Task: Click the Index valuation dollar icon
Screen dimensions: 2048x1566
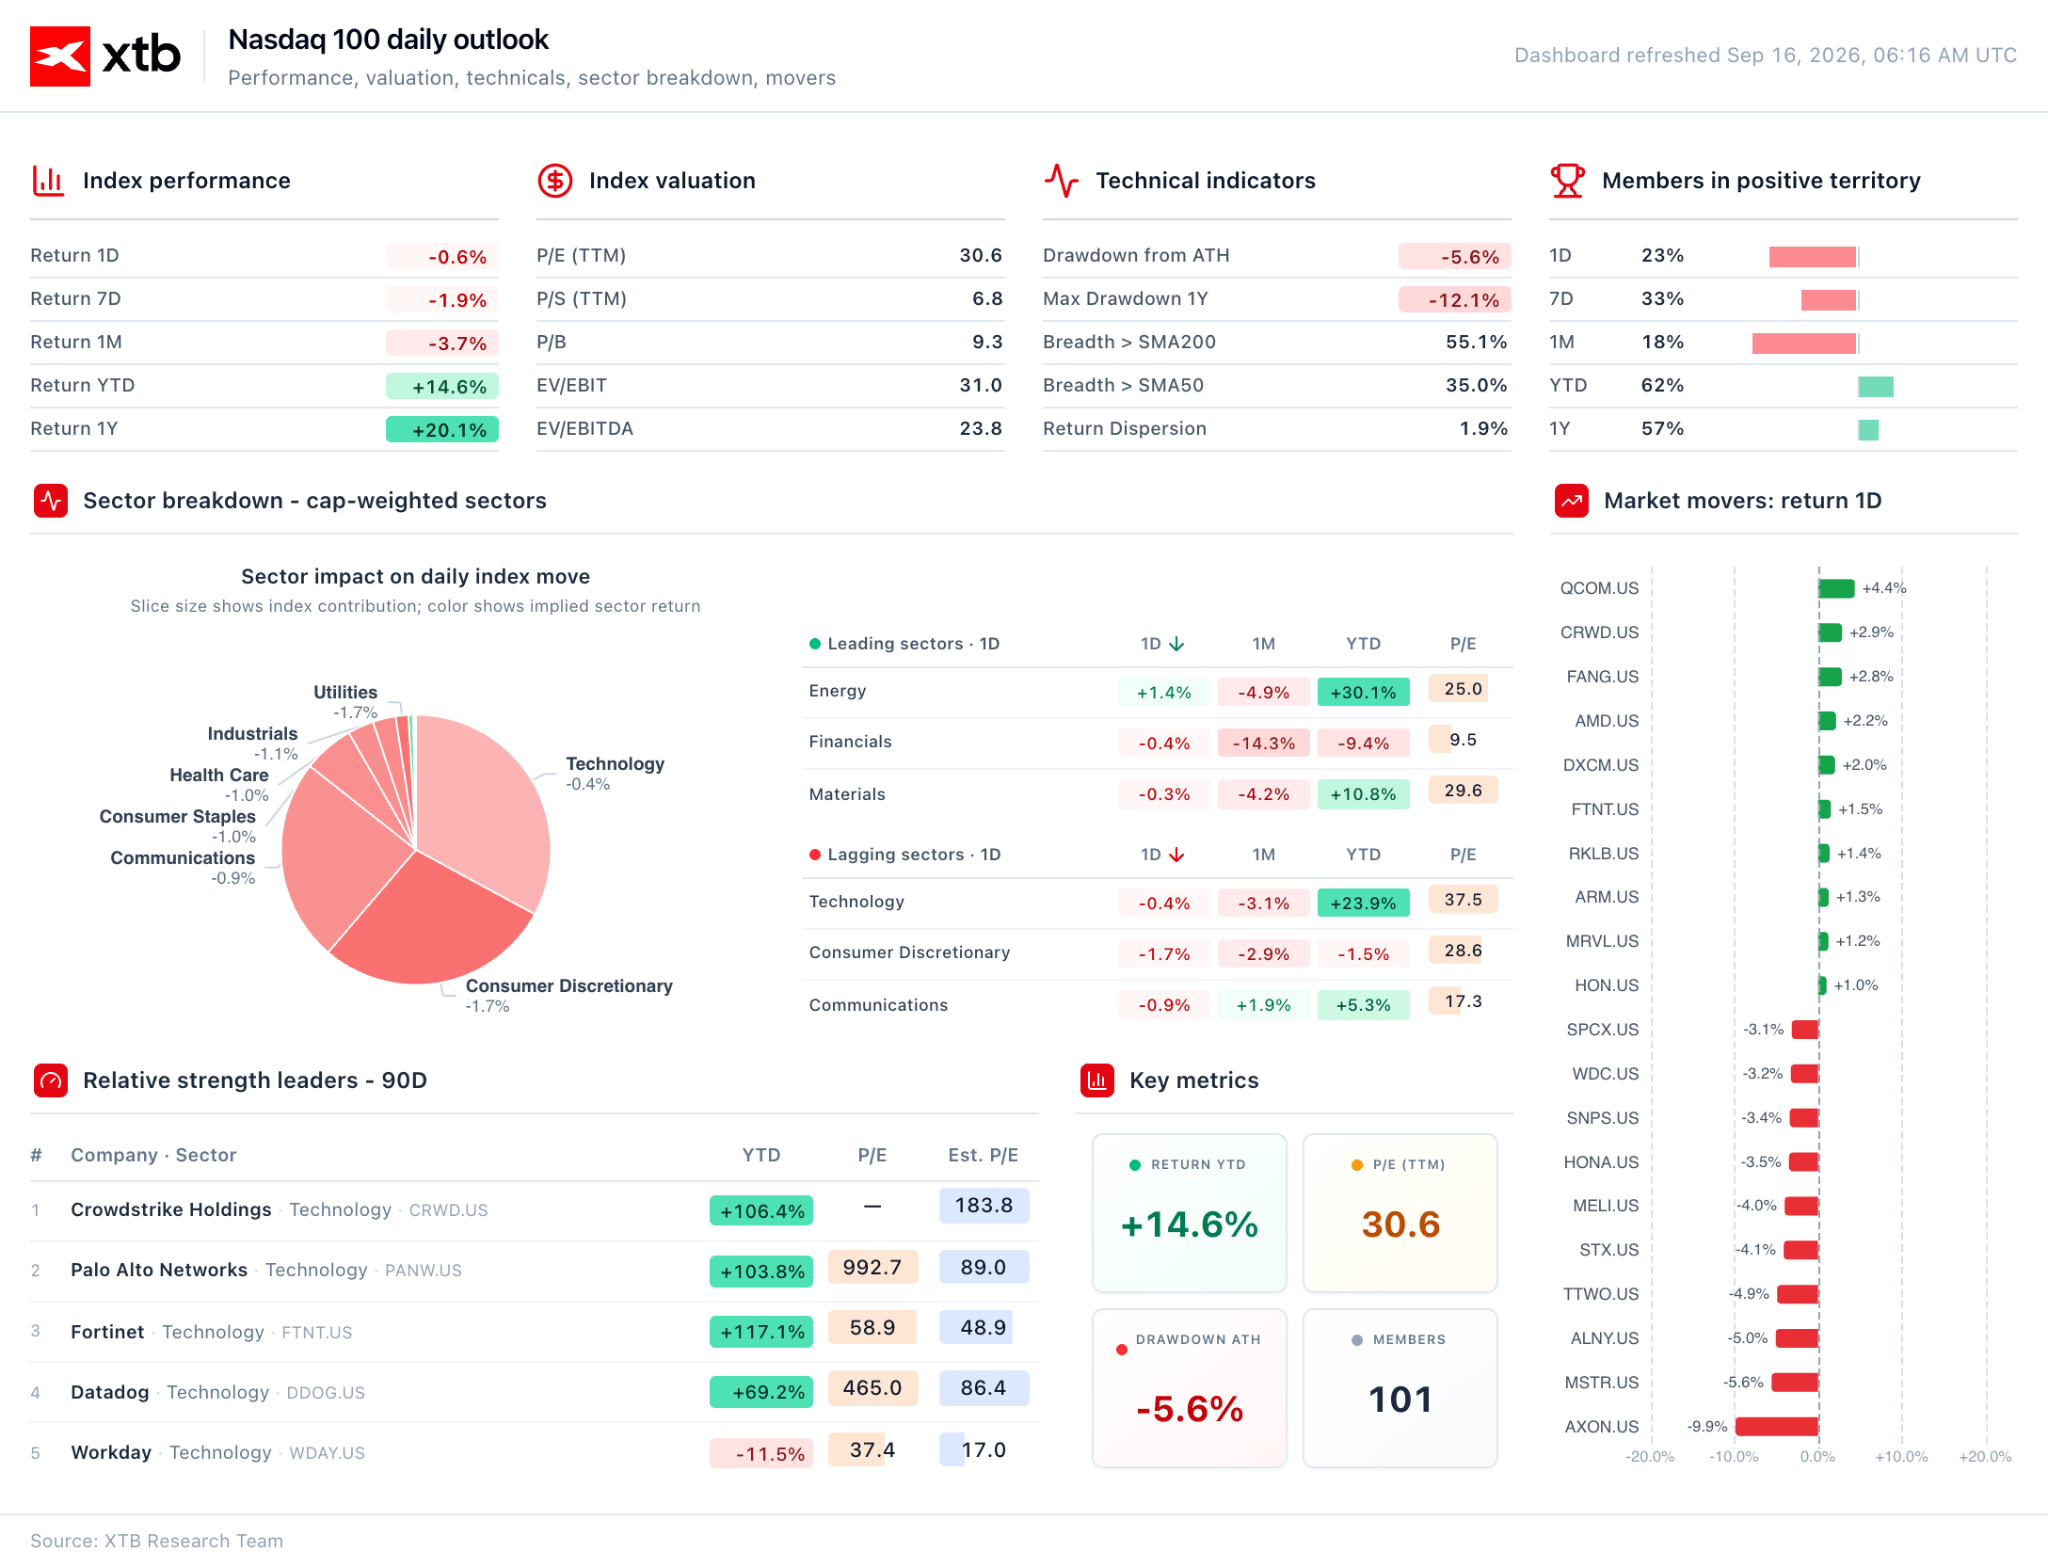Action: 555,181
